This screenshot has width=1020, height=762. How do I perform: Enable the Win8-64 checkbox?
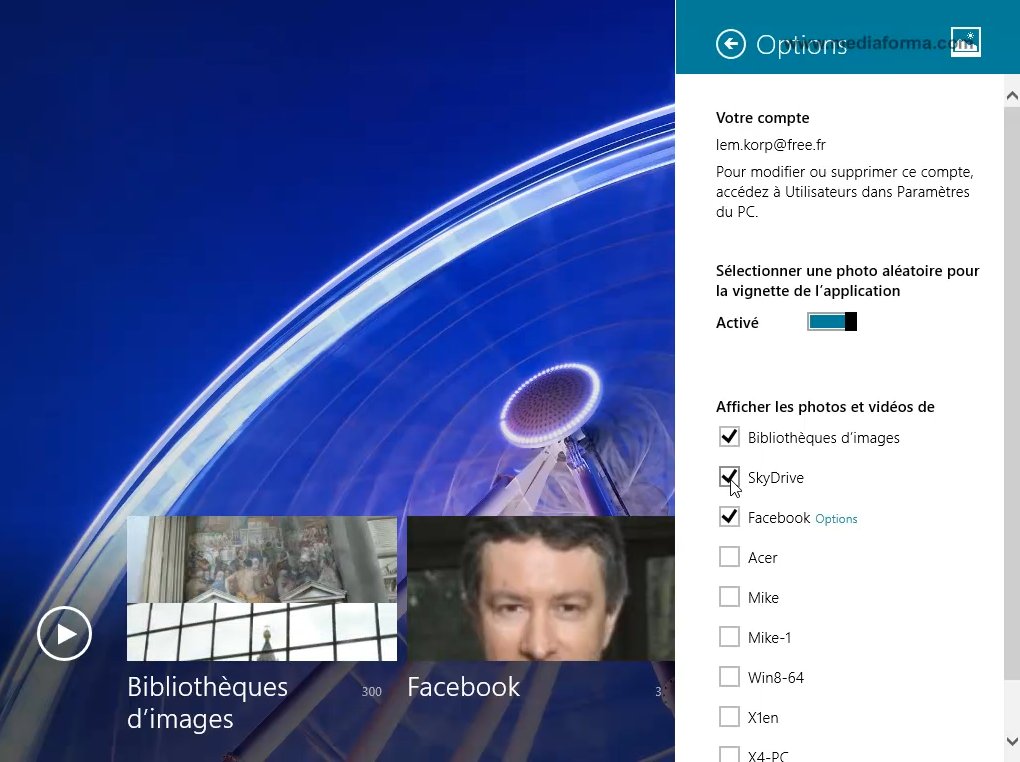[x=729, y=677]
